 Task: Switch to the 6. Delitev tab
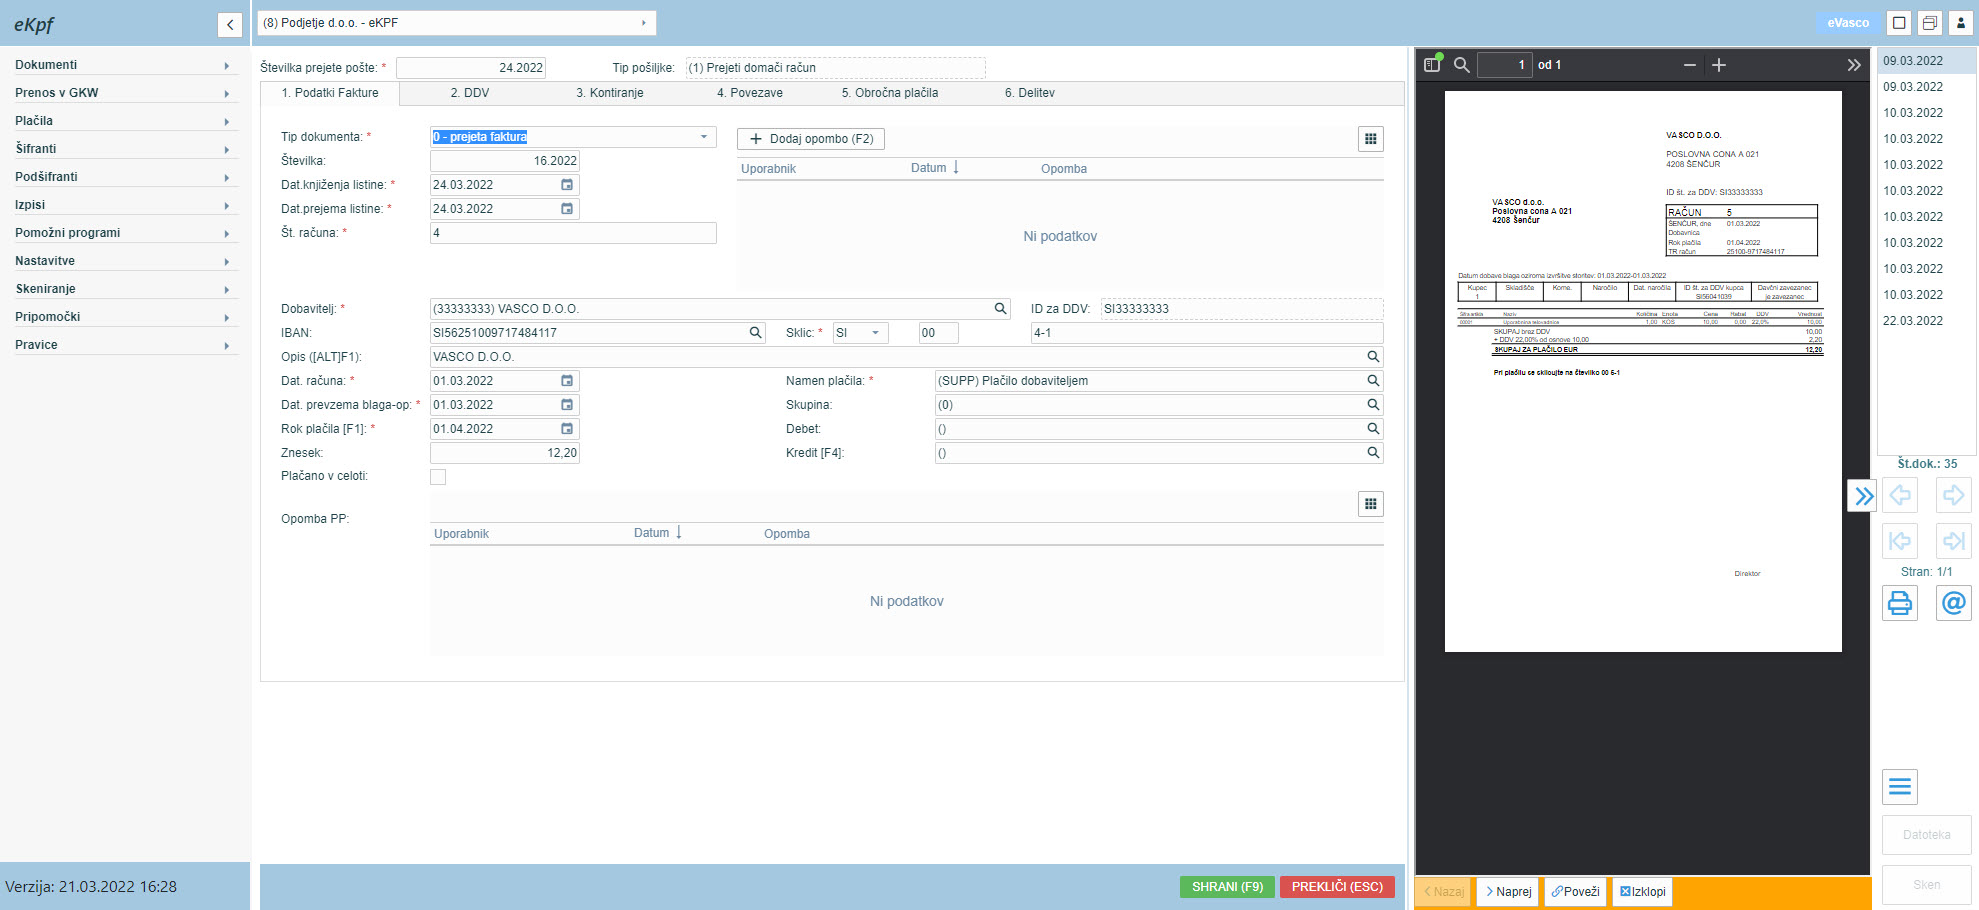tap(1030, 93)
